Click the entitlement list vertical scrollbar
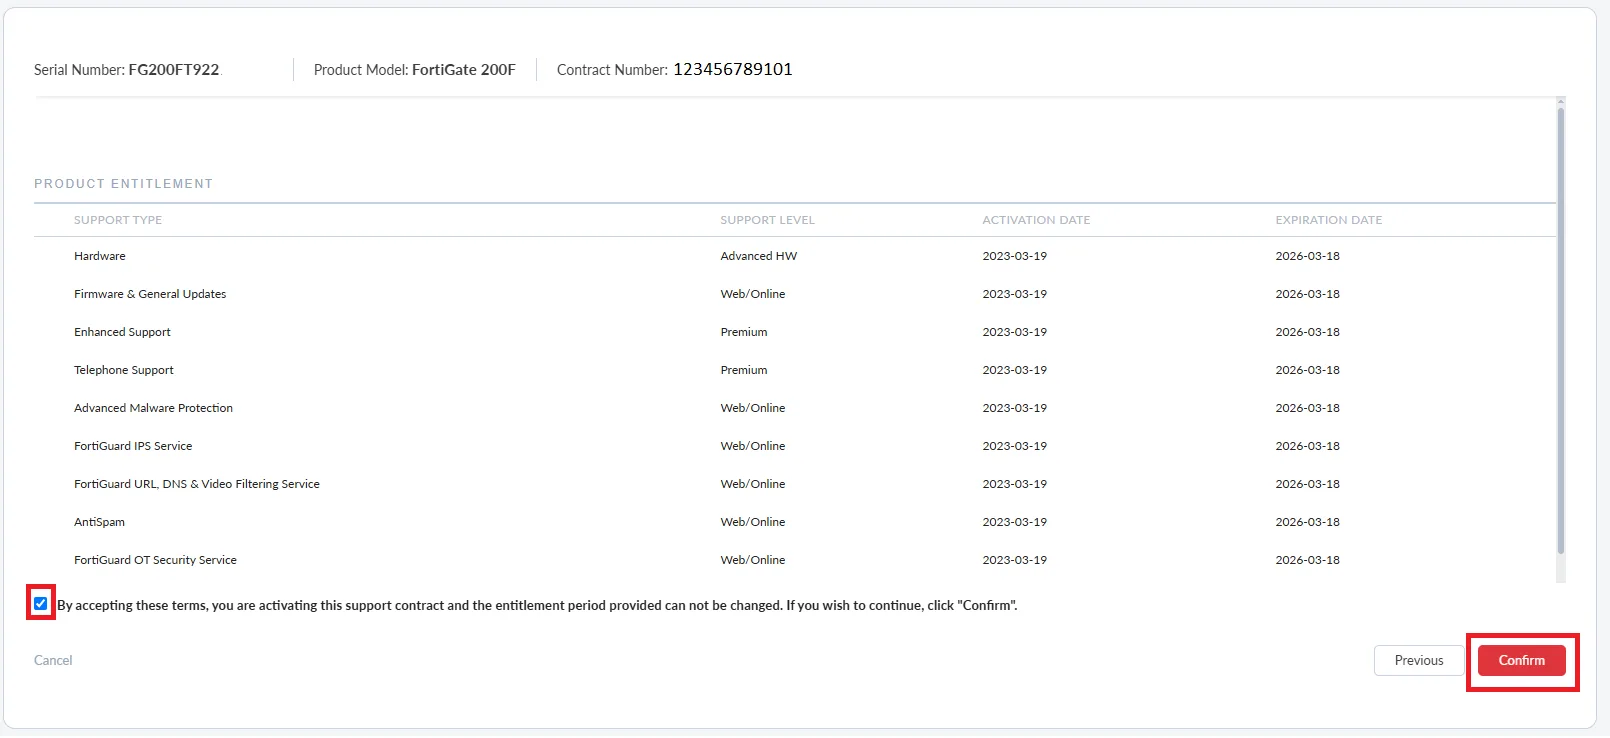The image size is (1610, 738). coord(1560,330)
